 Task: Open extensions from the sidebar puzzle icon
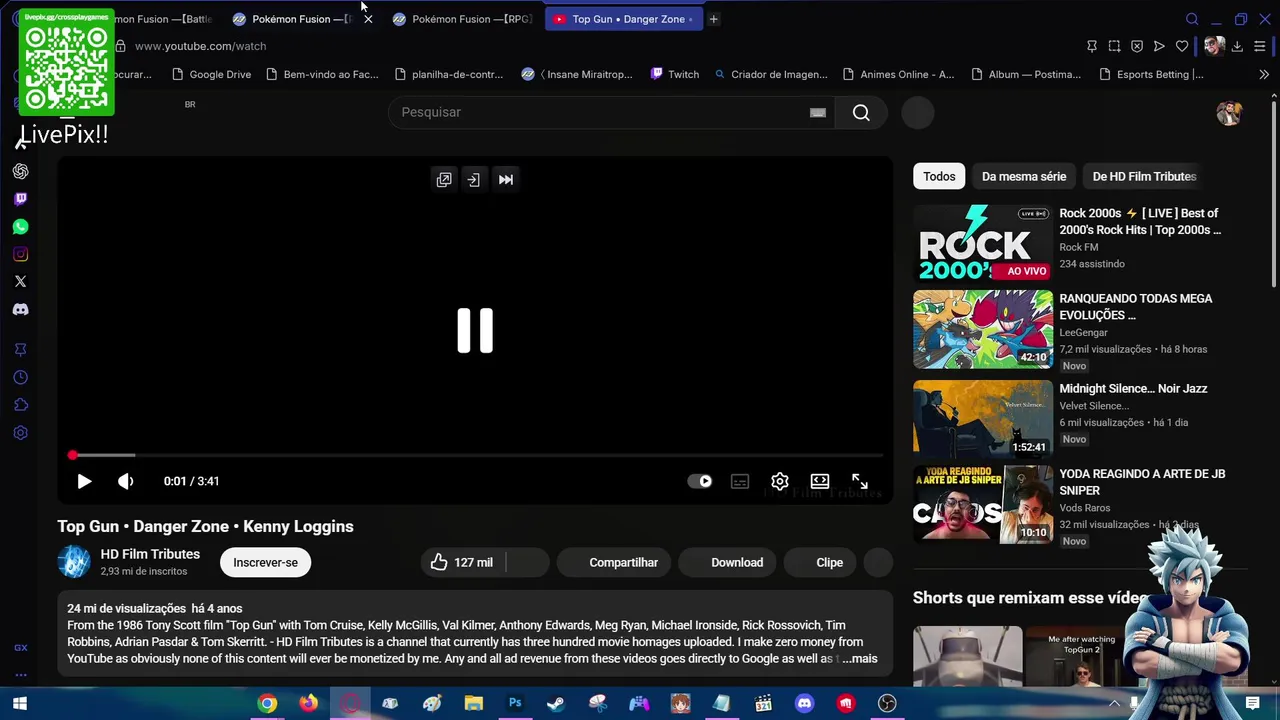coord(20,405)
